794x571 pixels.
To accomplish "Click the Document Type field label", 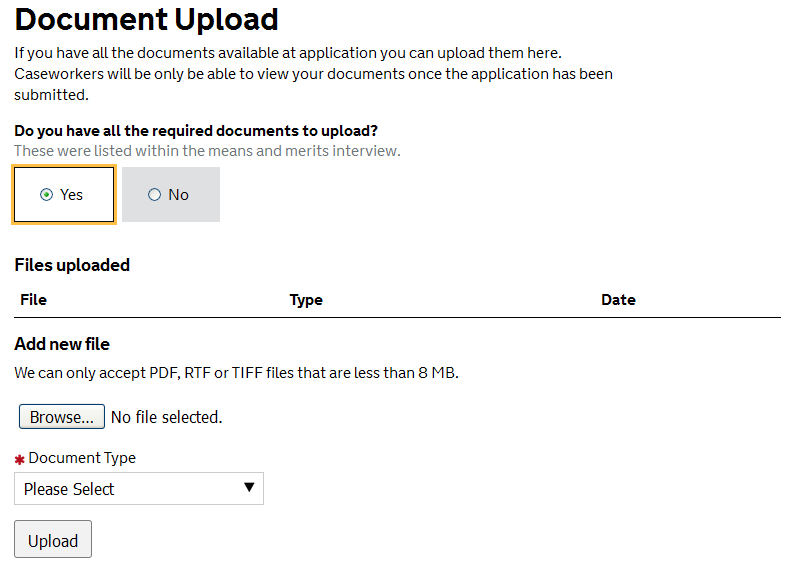I will 82,458.
